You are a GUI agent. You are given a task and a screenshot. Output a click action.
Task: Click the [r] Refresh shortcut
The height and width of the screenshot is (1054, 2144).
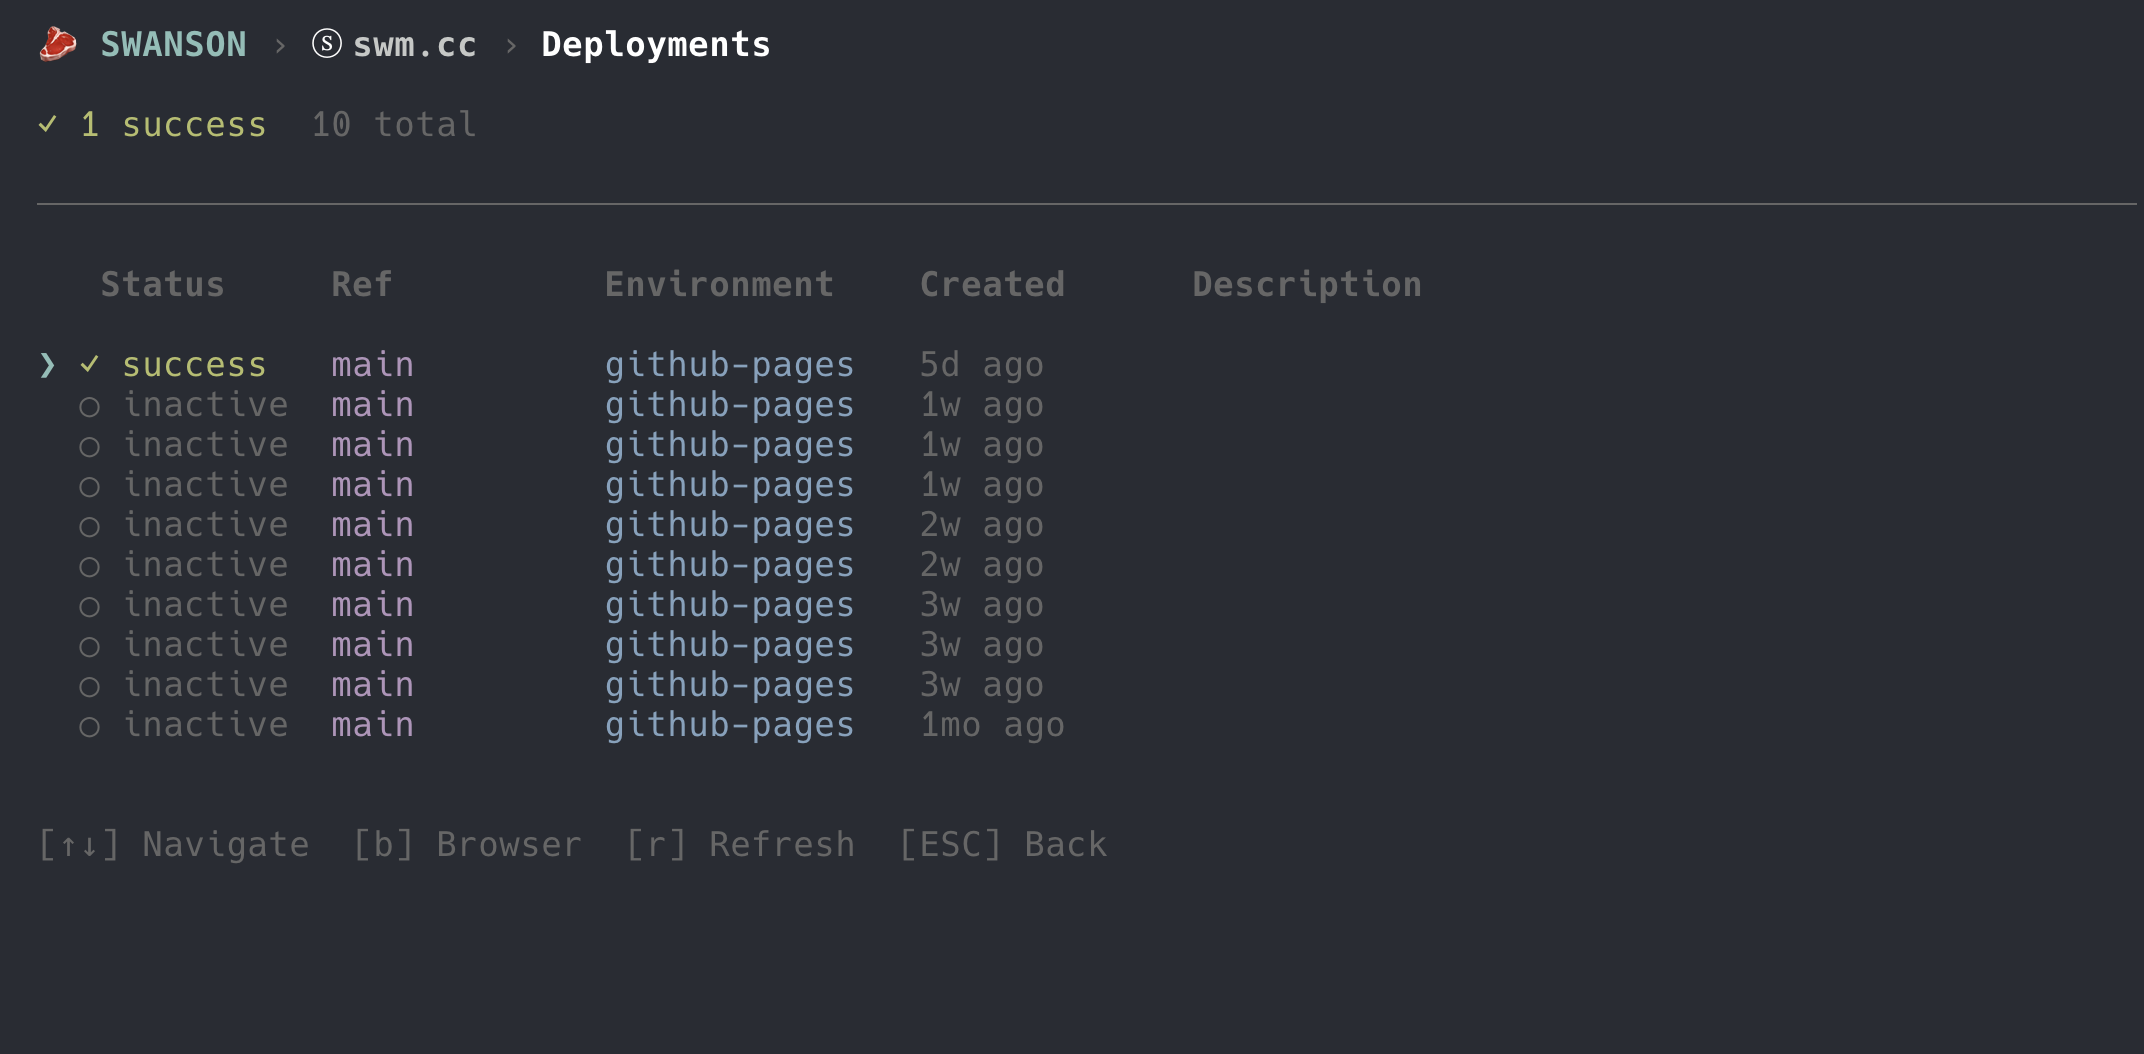click(741, 843)
